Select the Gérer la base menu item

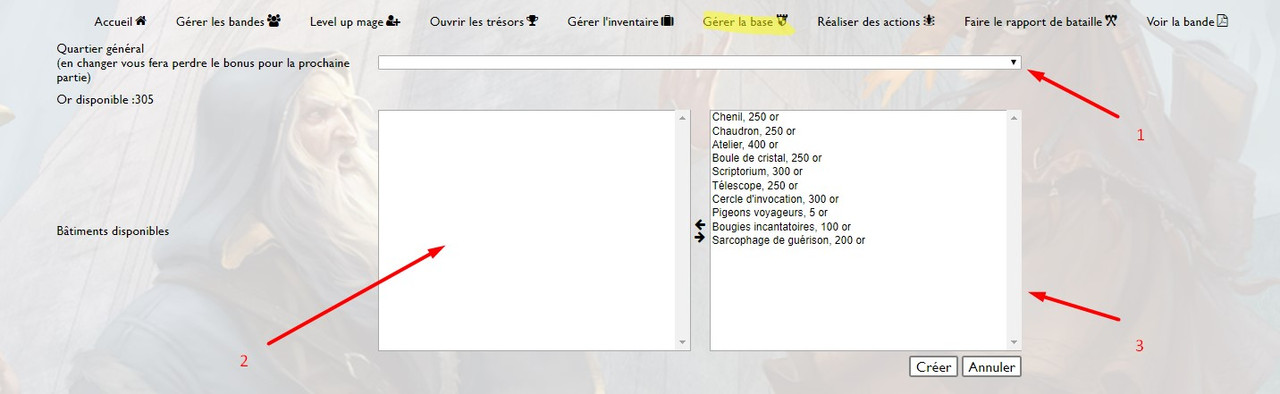[746, 21]
